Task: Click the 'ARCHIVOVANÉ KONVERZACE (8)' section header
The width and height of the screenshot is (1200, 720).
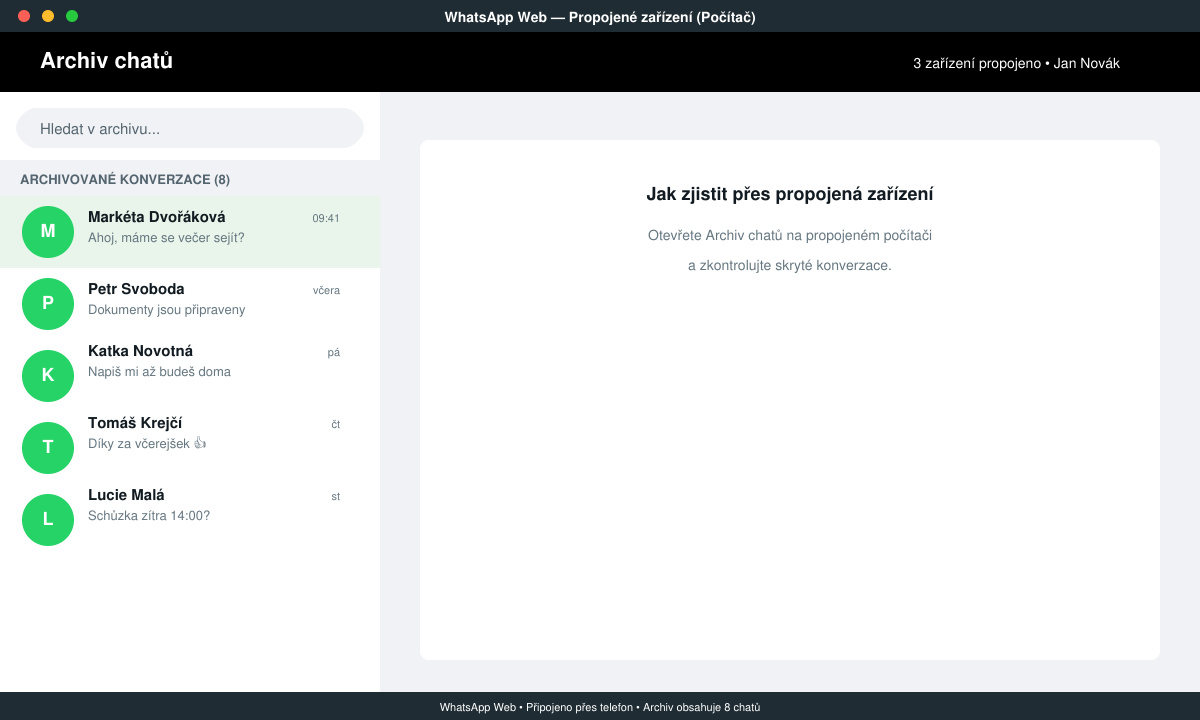Action: coord(125,180)
